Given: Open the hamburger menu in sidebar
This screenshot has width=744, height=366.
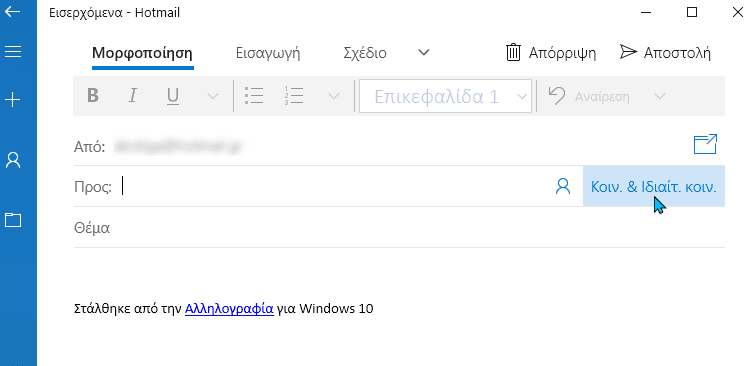Looking at the screenshot, I should [12, 51].
